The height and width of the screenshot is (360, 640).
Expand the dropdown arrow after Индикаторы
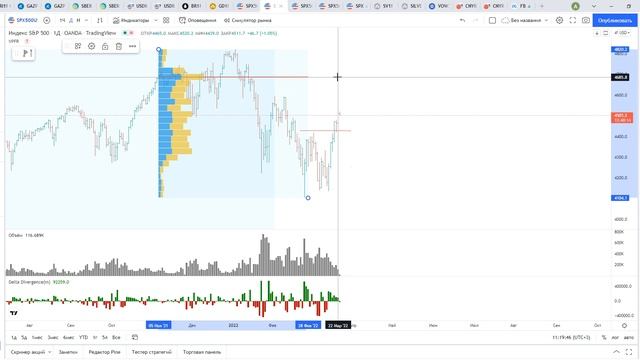(156, 20)
